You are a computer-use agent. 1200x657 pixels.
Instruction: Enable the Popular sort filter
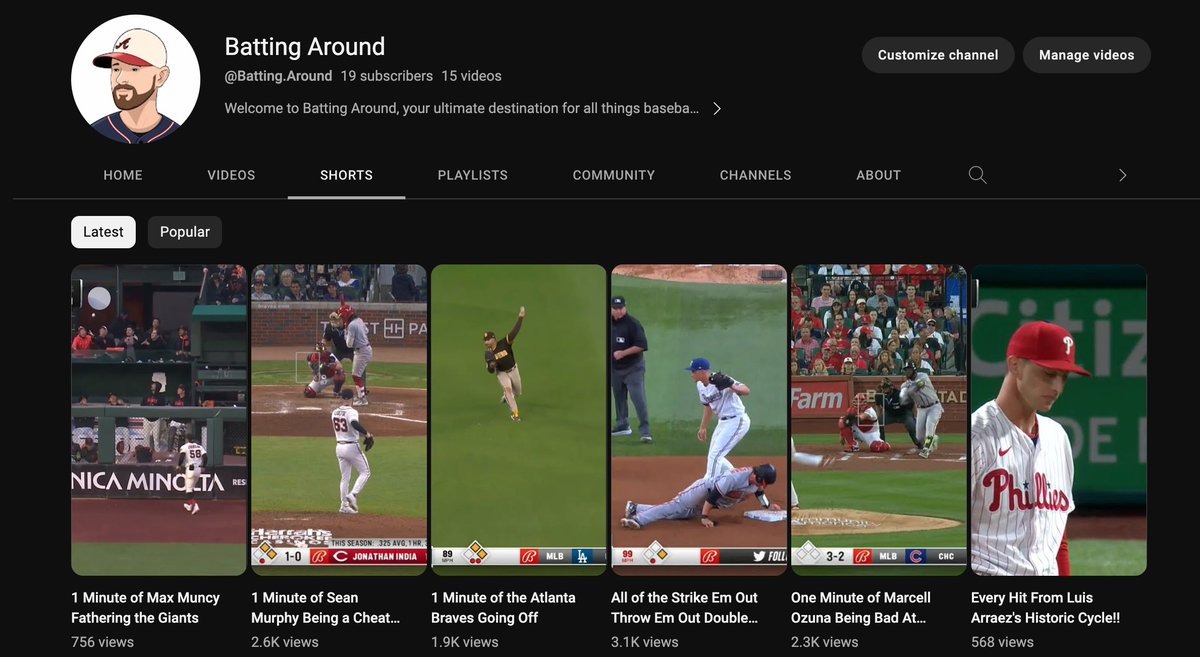184,231
